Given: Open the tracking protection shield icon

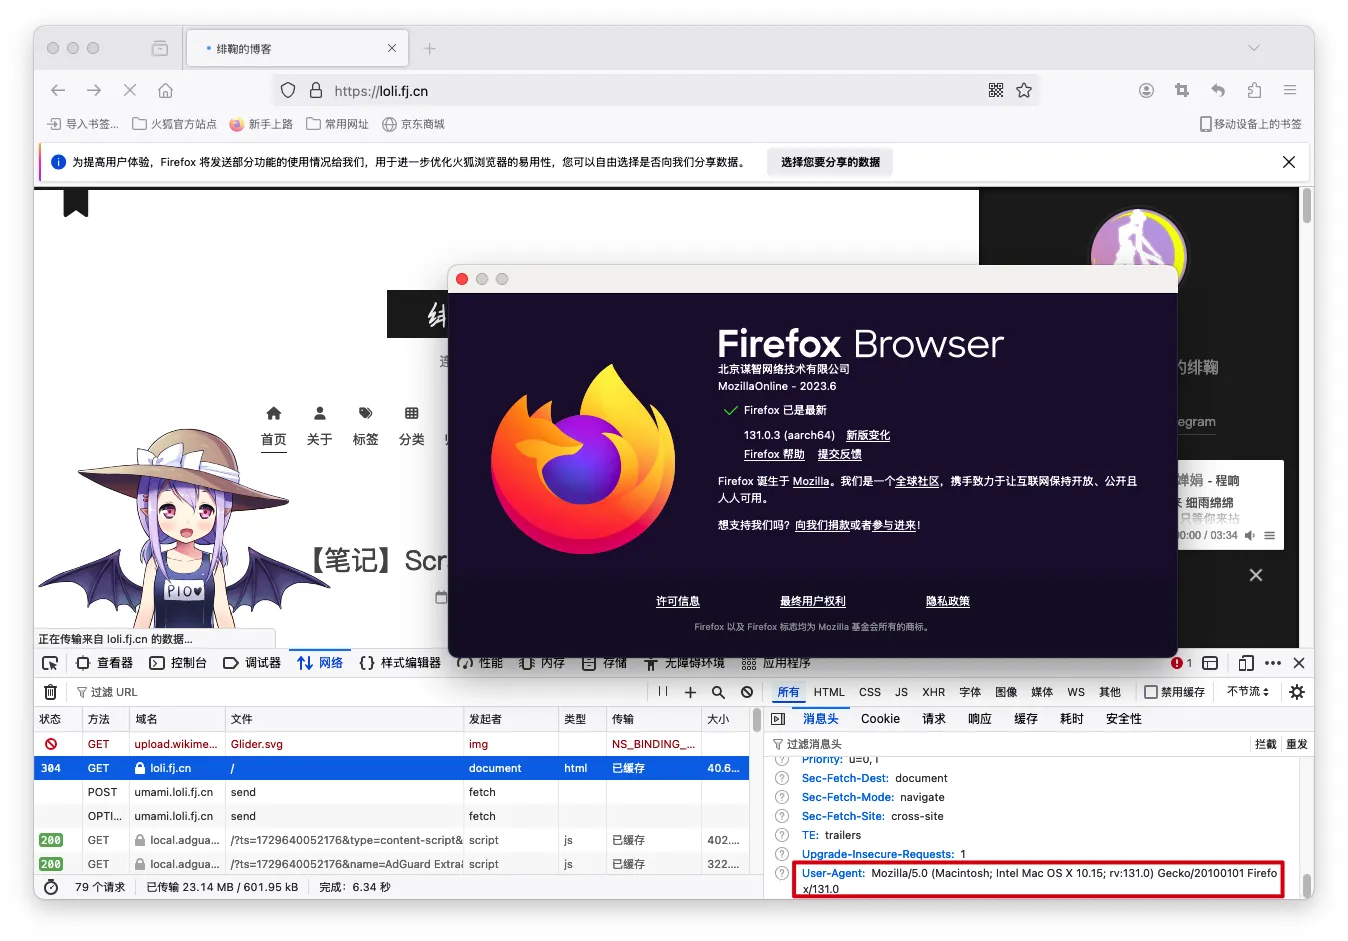Looking at the screenshot, I should (x=288, y=91).
